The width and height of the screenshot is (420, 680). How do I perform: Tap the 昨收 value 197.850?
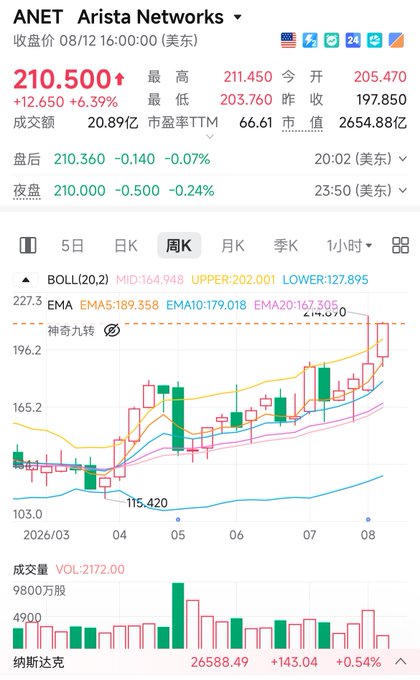point(381,100)
